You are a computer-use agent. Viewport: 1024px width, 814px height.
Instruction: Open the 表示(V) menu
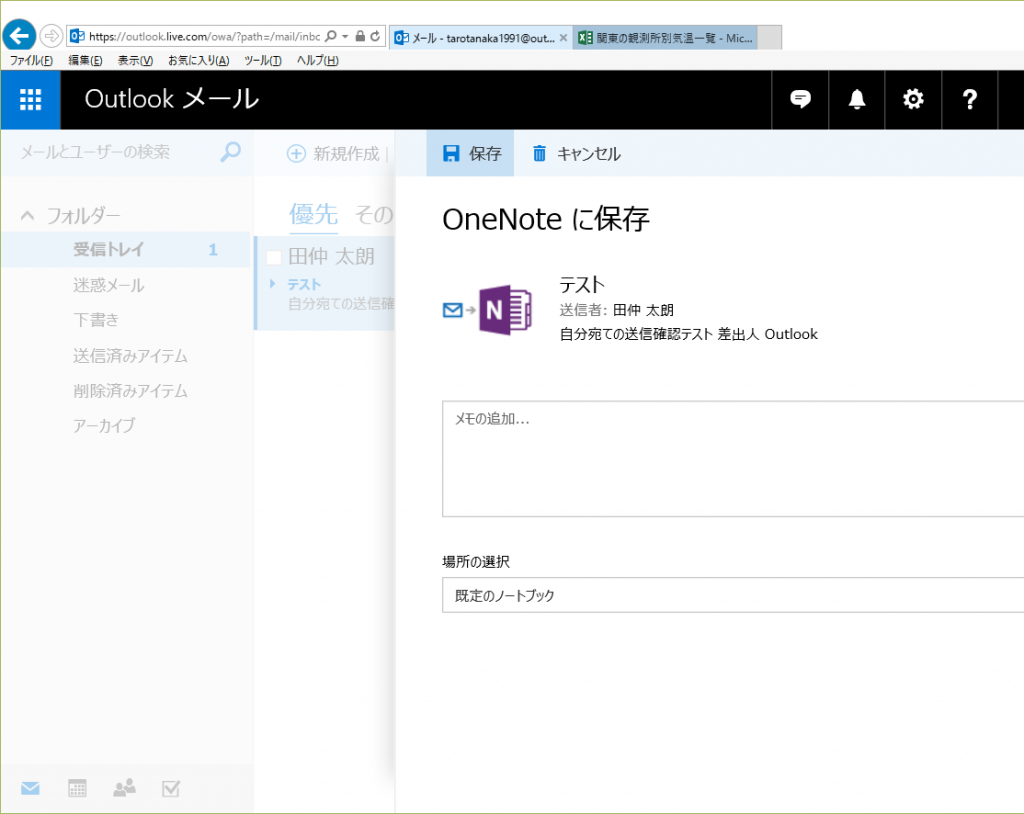click(135, 60)
